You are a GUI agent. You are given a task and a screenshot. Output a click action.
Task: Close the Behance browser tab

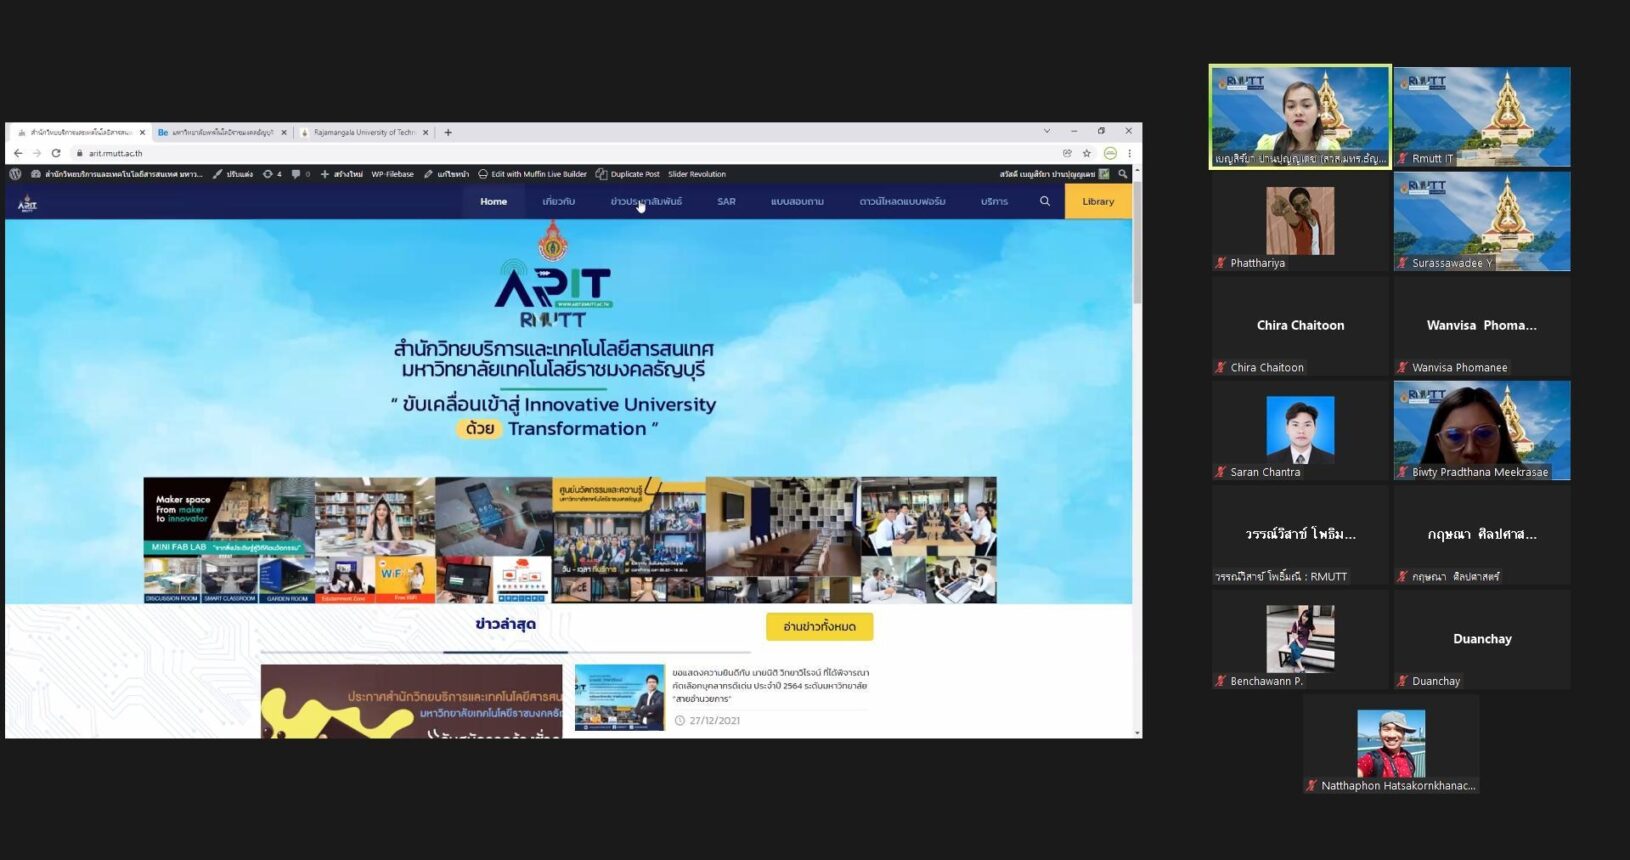284,132
